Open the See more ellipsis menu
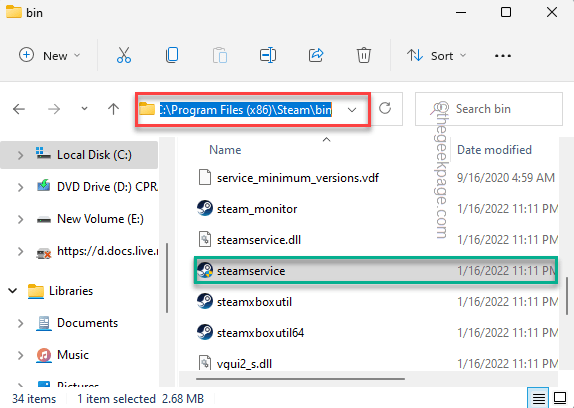Viewport: 574px width, 408px height. click(503, 56)
